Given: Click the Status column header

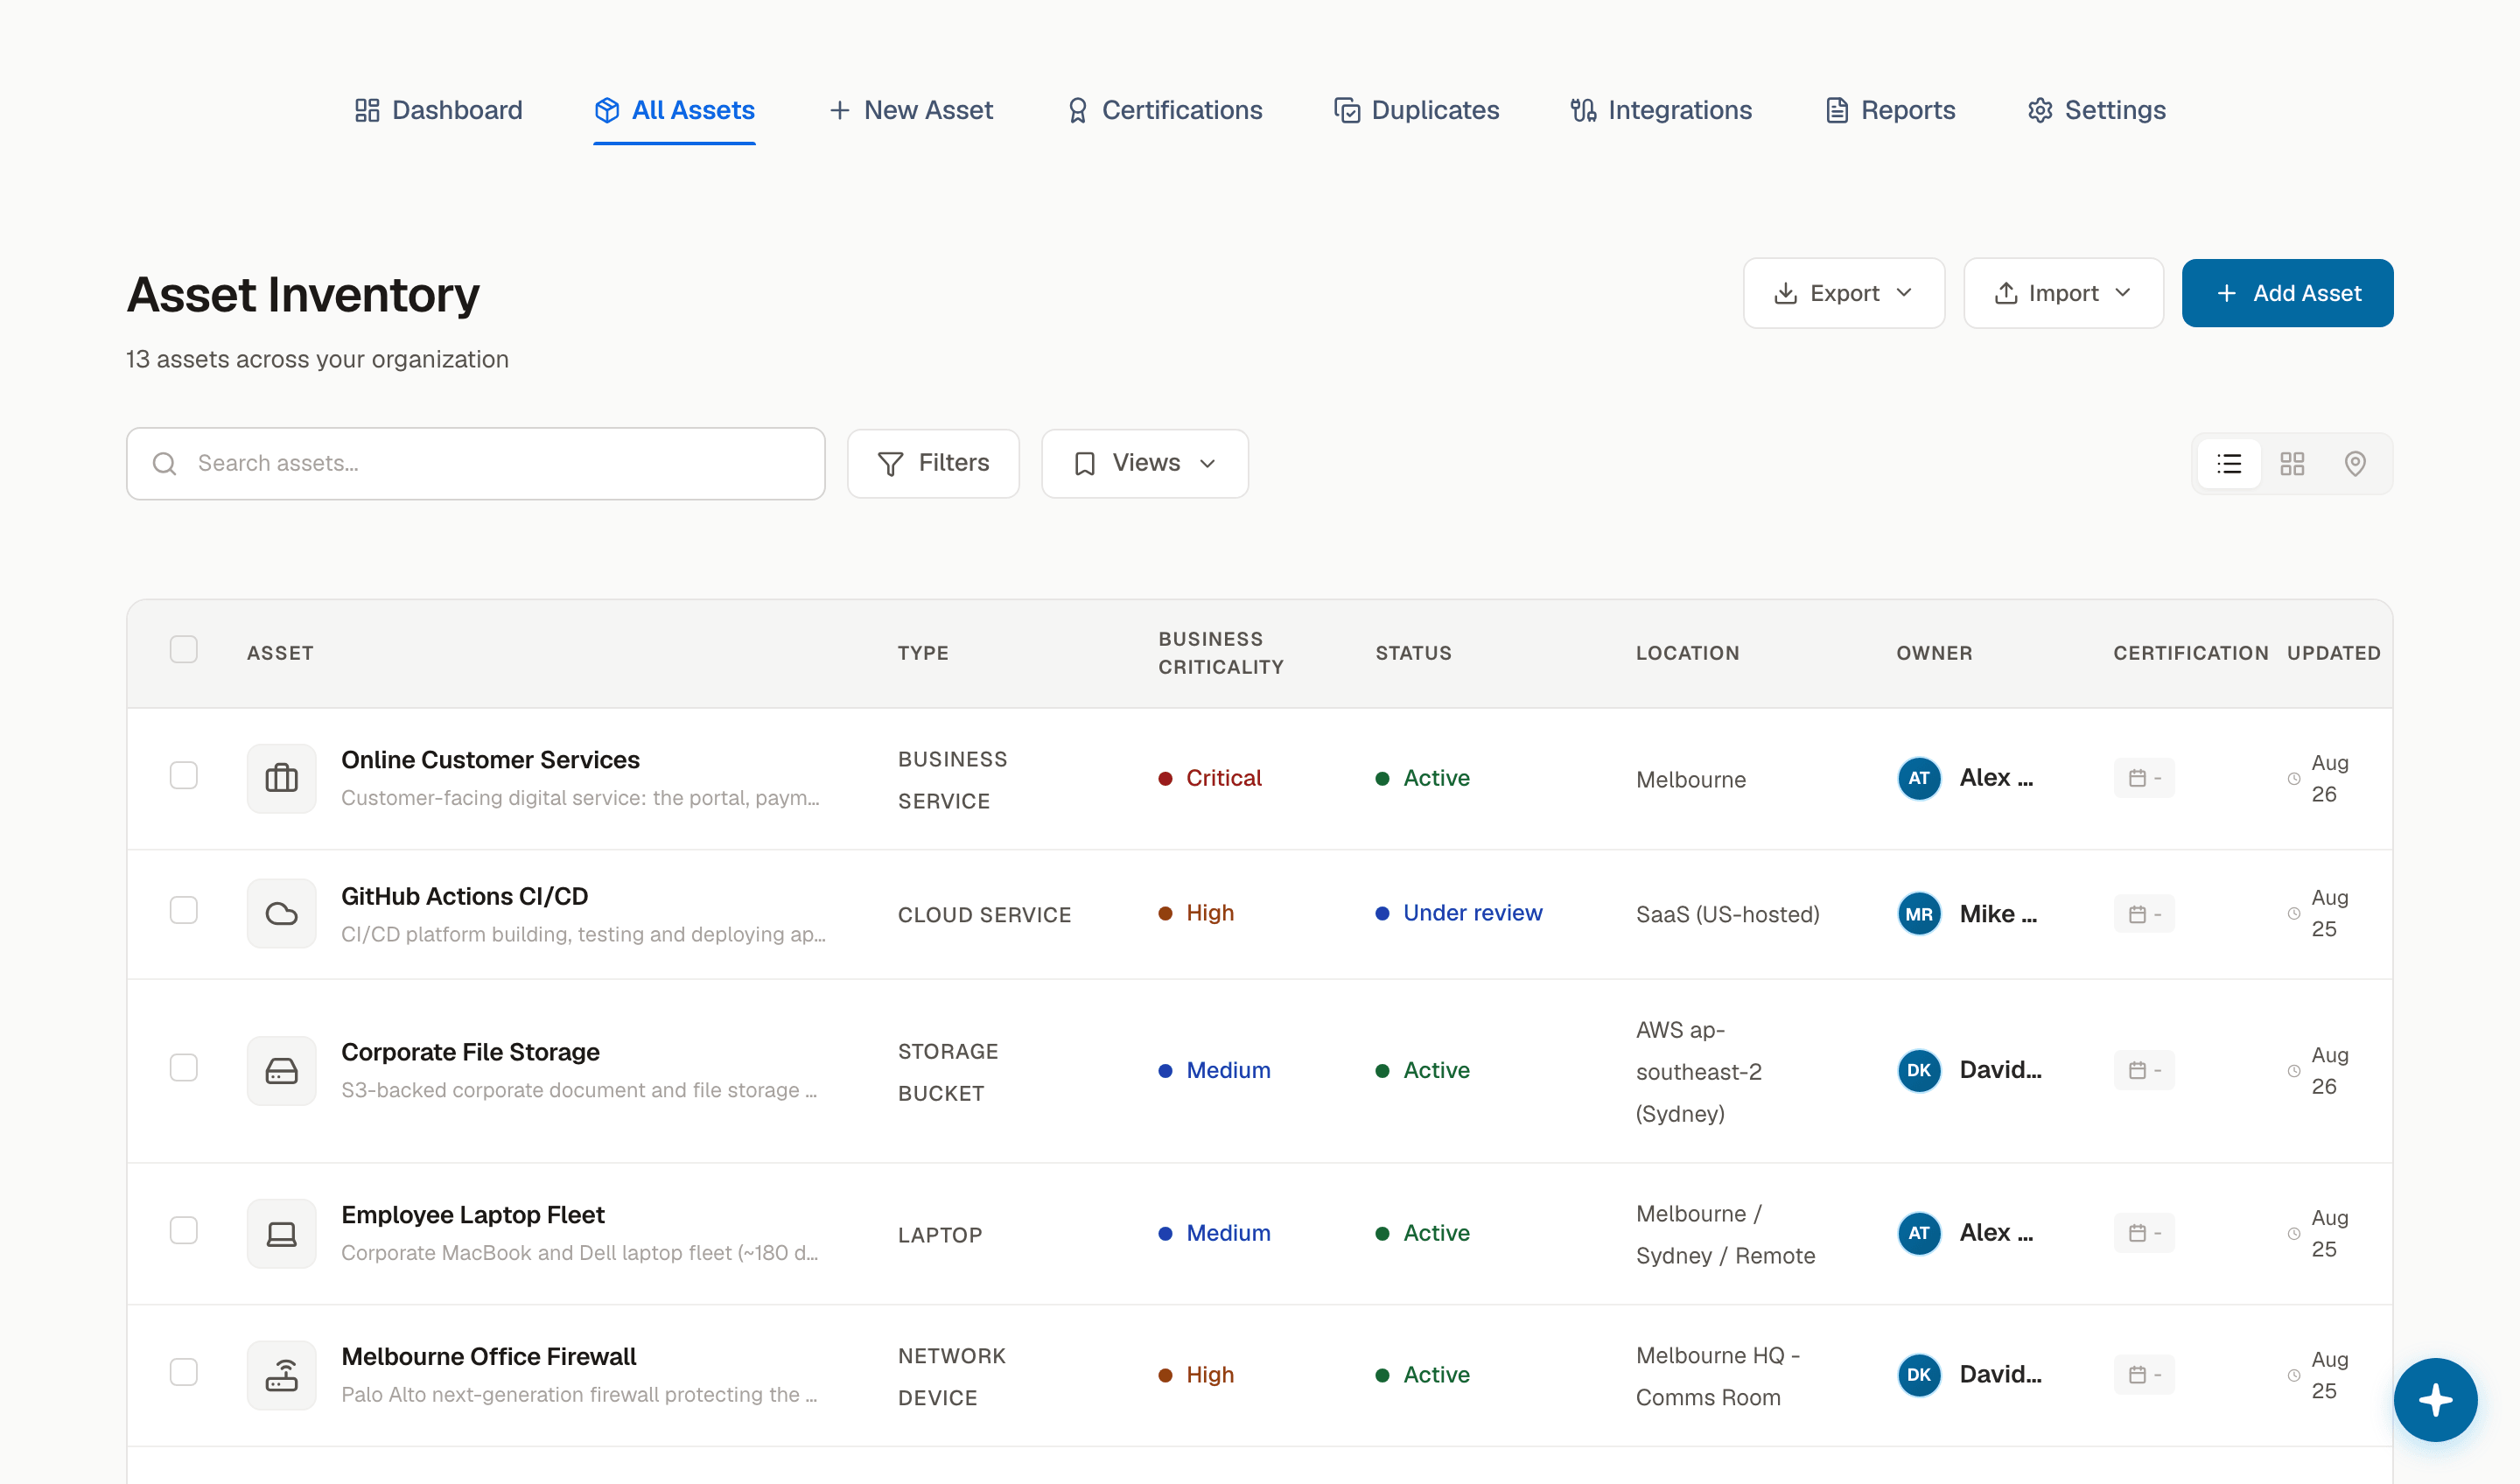Looking at the screenshot, I should tap(1413, 654).
